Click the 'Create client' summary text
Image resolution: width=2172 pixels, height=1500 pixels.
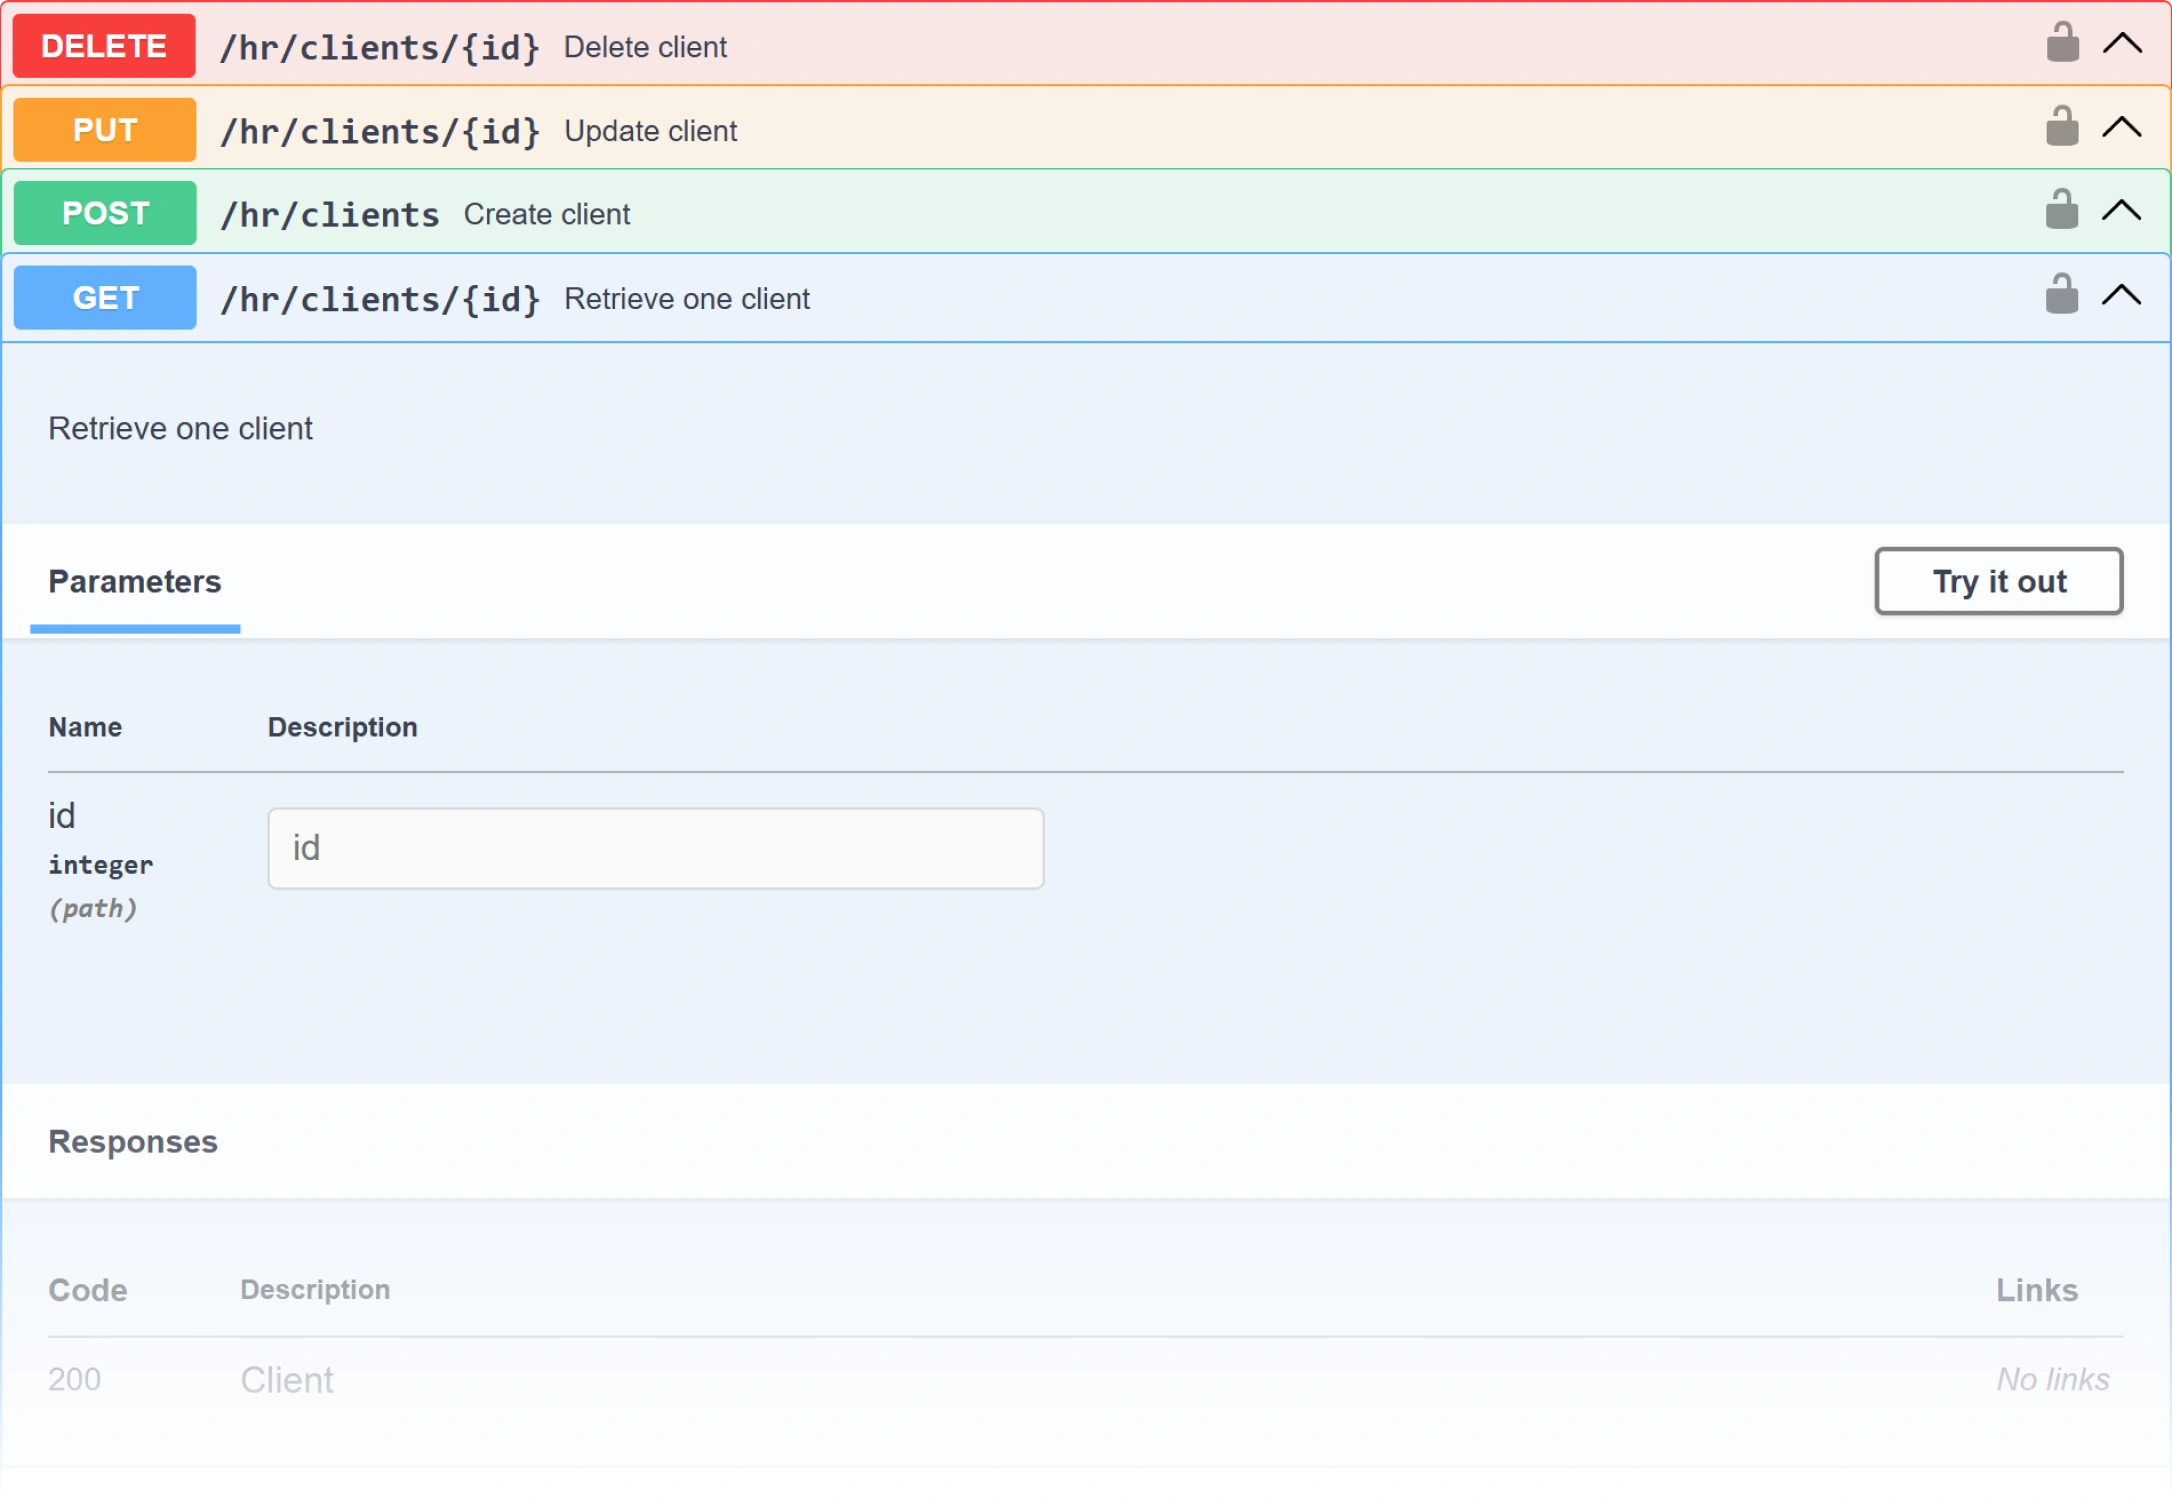click(547, 214)
